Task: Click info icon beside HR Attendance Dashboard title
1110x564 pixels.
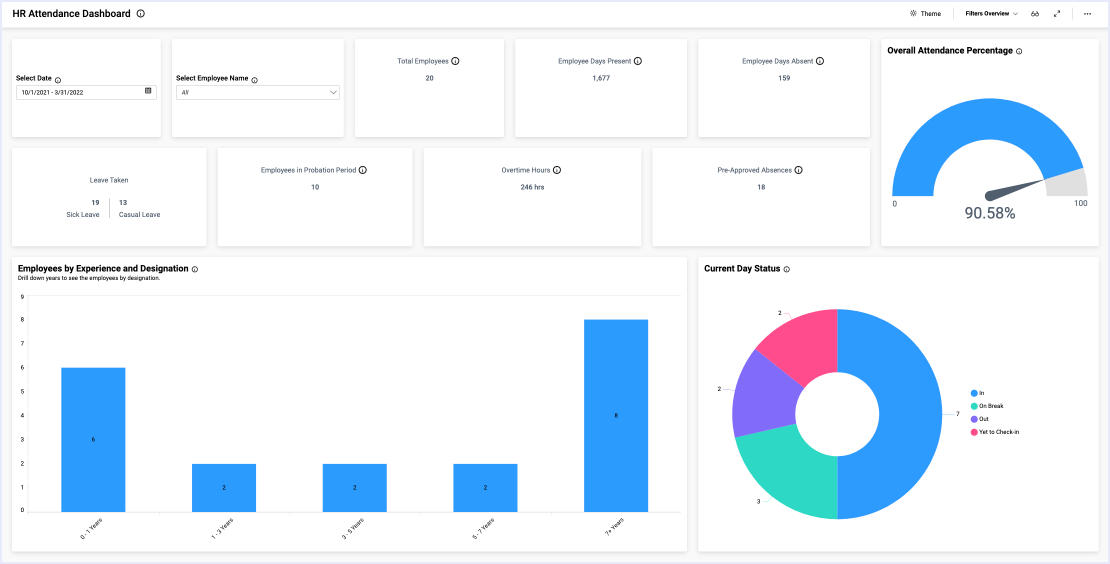Action: tap(140, 14)
